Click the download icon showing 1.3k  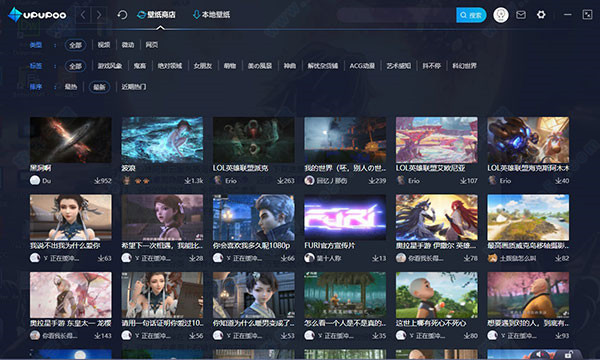click(187, 181)
